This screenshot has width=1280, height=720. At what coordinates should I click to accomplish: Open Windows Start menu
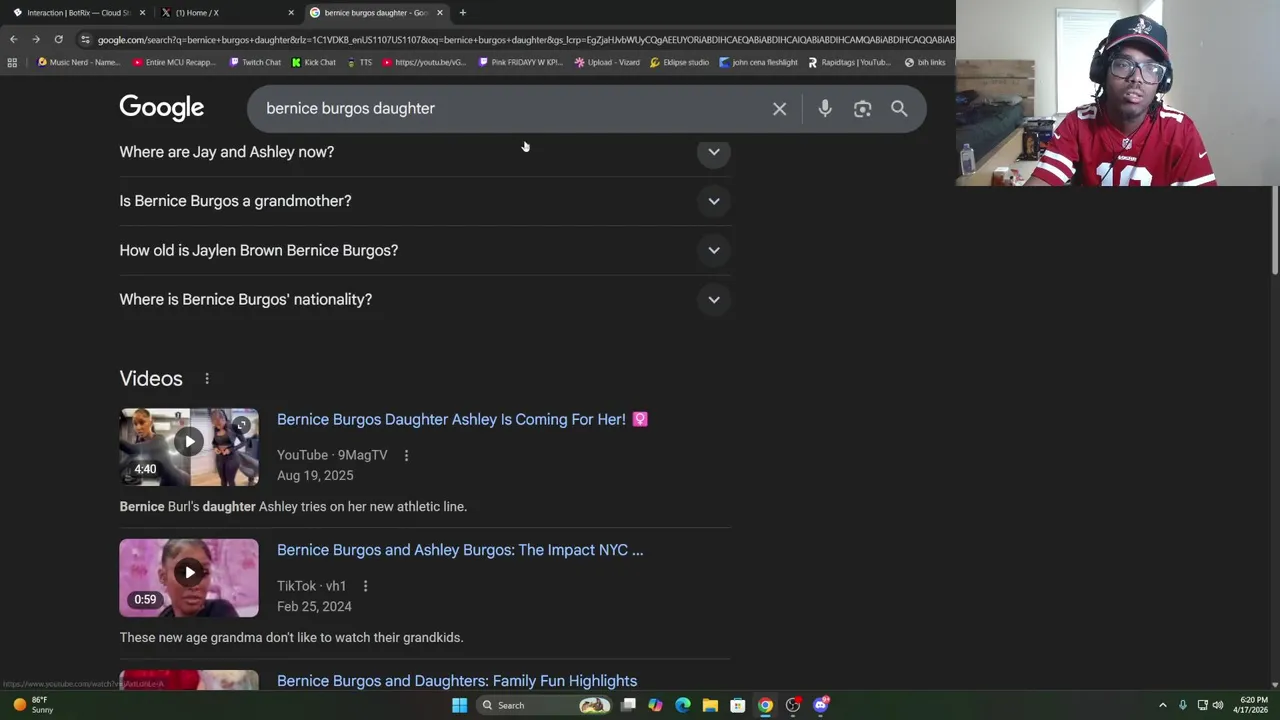tap(459, 705)
